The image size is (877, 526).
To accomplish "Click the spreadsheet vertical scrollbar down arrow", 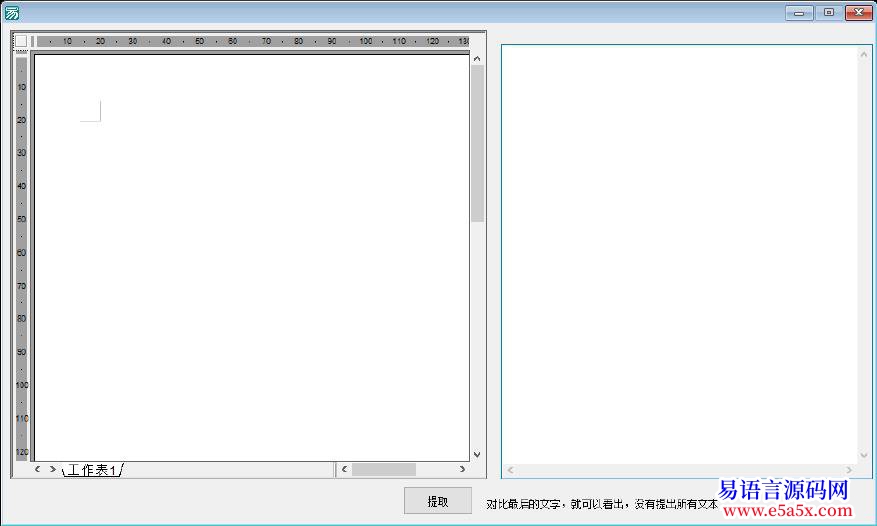I will [477, 454].
